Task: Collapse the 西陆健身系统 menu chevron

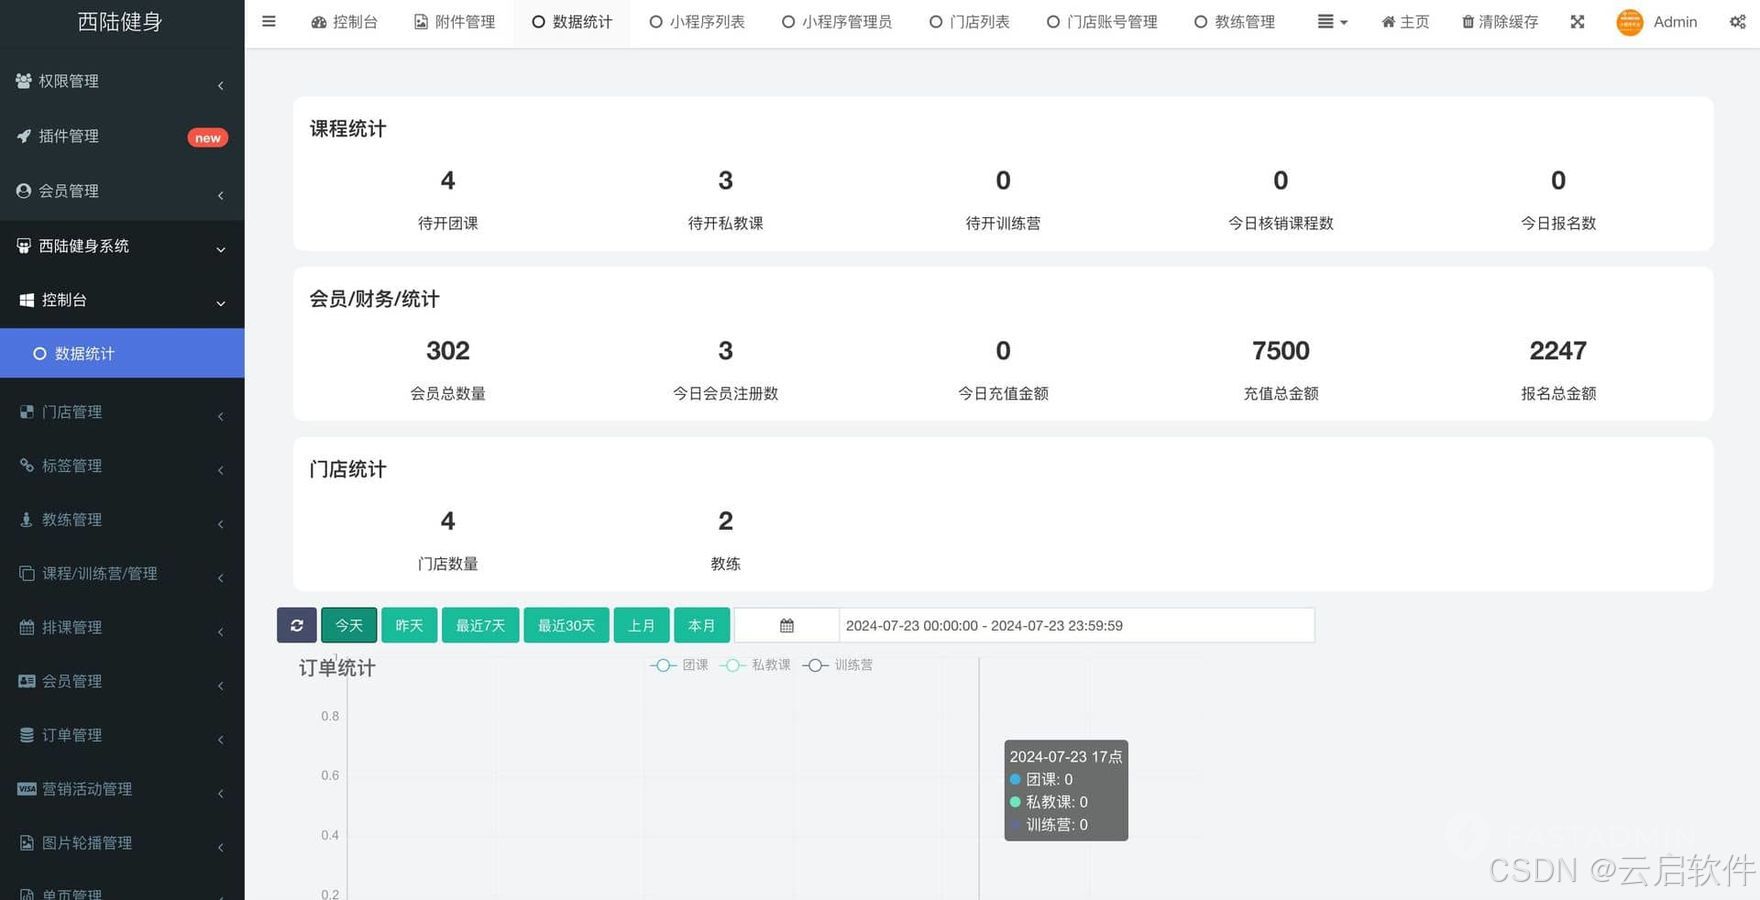Action: click(221, 249)
